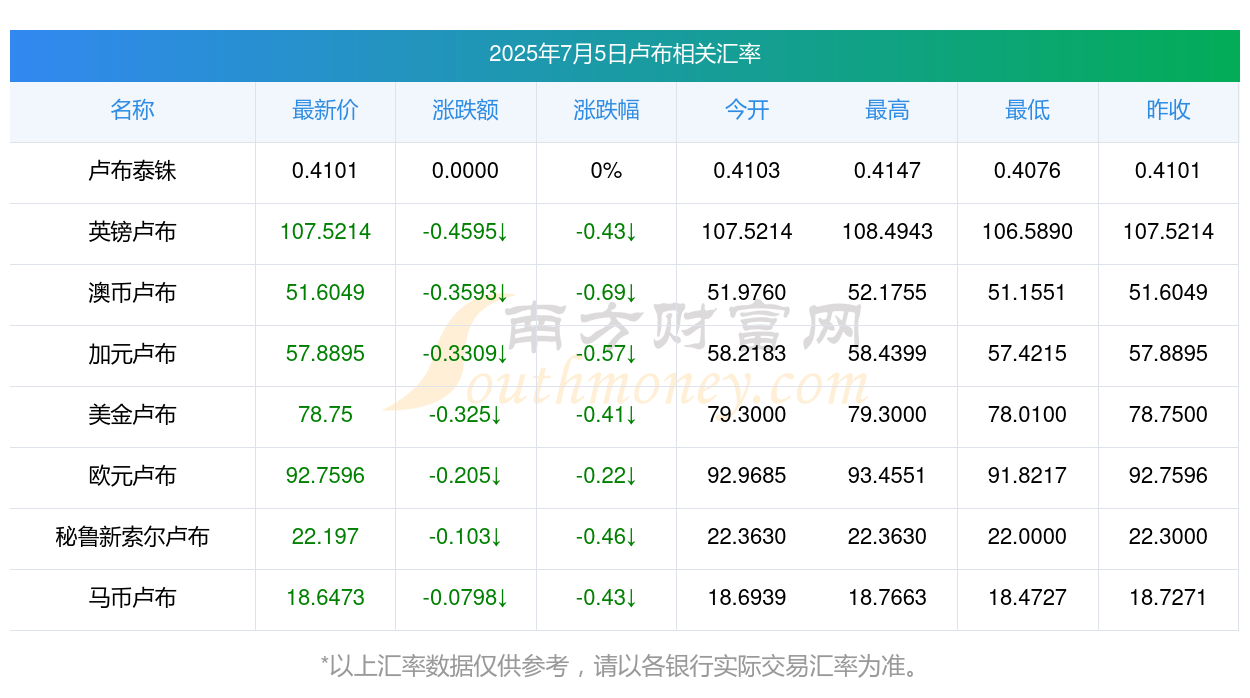Viewport: 1250px width, 698px height.
Task: Click the 今开 column header
Action: tap(747, 110)
